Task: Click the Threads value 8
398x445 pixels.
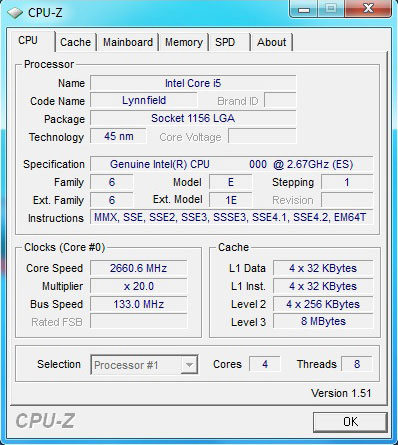Action: [x=357, y=364]
